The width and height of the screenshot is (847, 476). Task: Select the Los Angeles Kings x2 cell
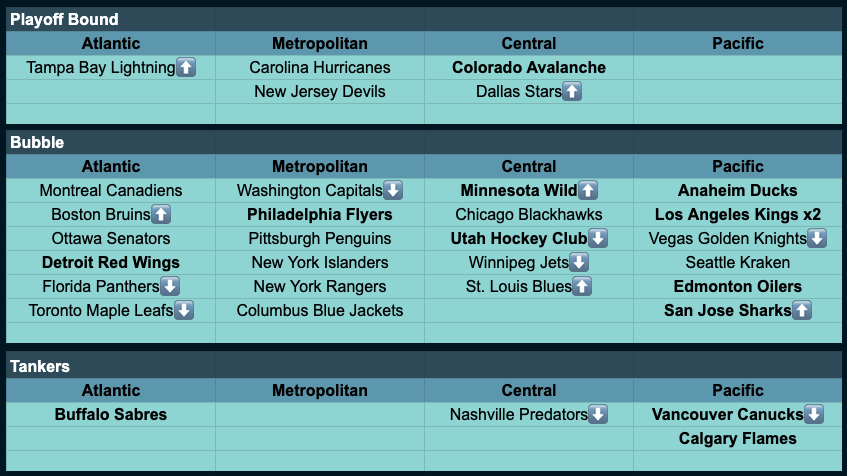click(x=738, y=214)
